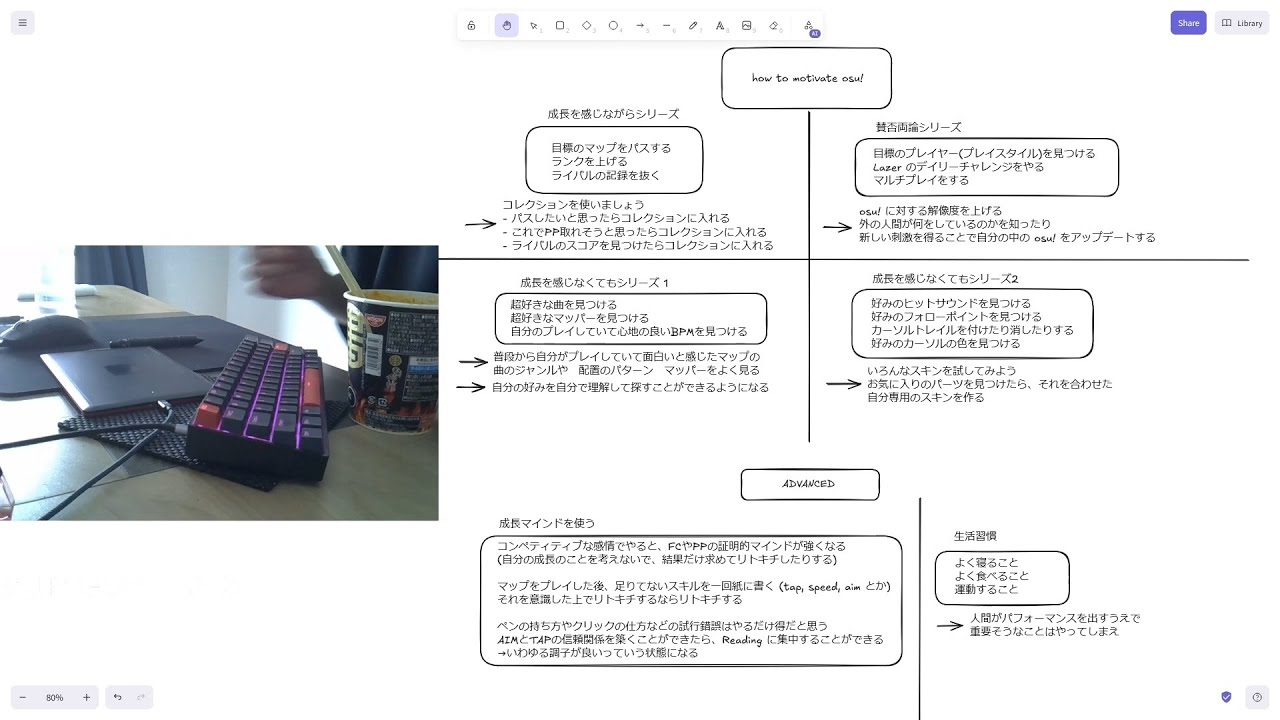Select the Text tool
1280x720 pixels.
720,25
